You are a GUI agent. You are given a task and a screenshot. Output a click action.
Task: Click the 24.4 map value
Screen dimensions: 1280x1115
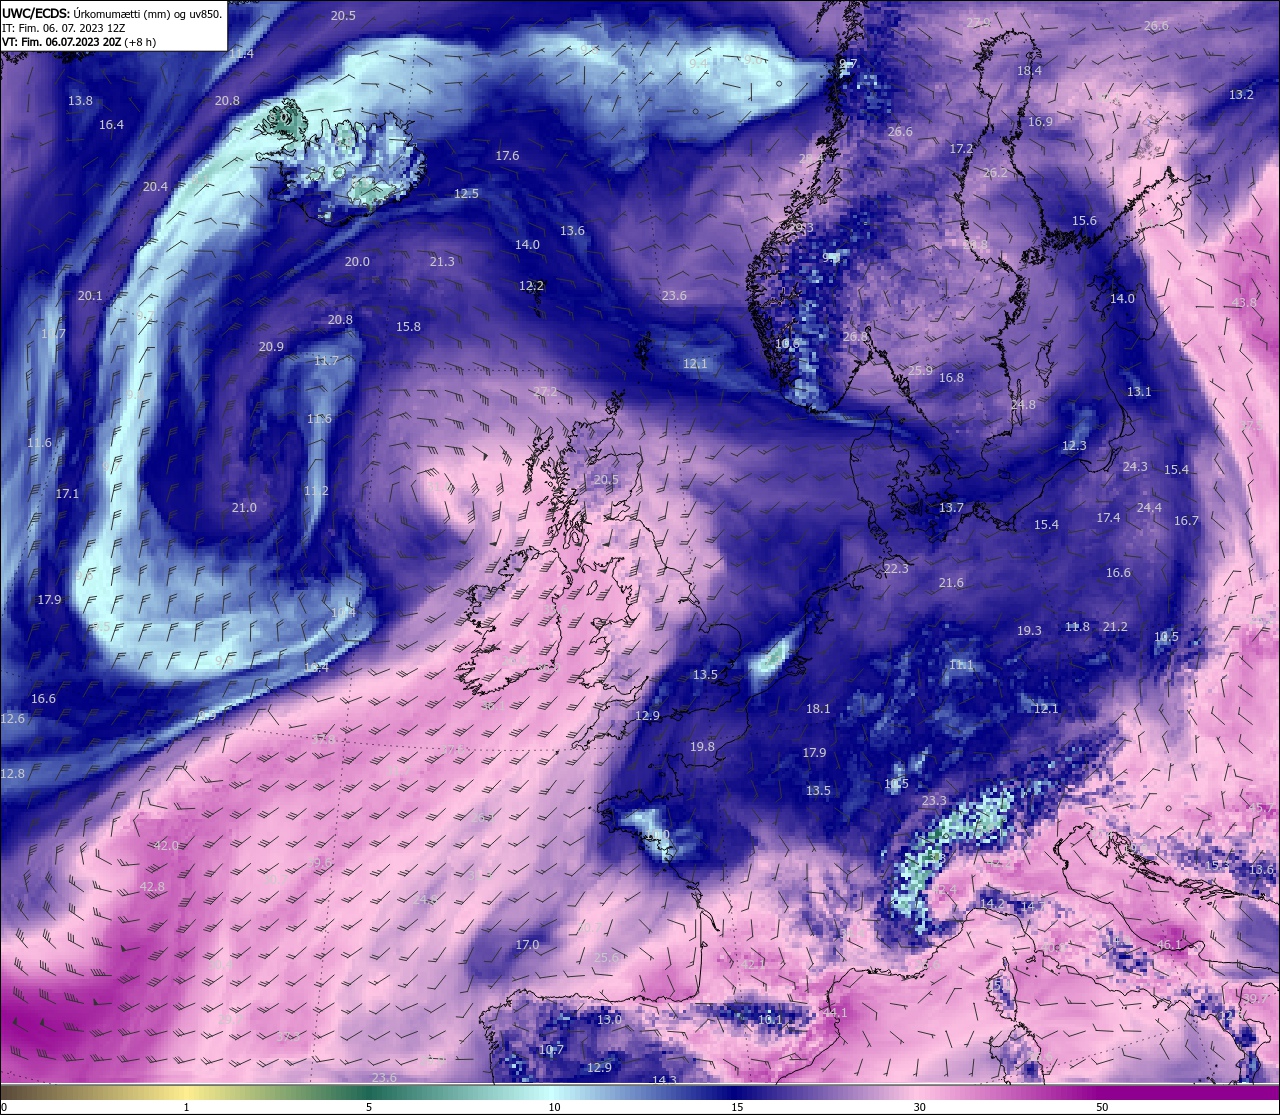point(1149,508)
